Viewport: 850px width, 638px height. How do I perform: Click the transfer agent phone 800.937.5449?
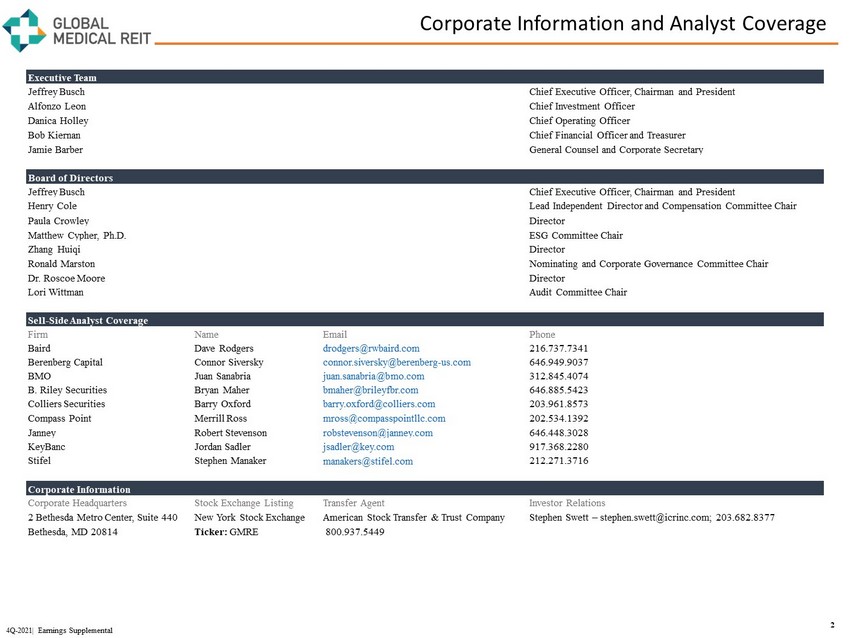356,532
